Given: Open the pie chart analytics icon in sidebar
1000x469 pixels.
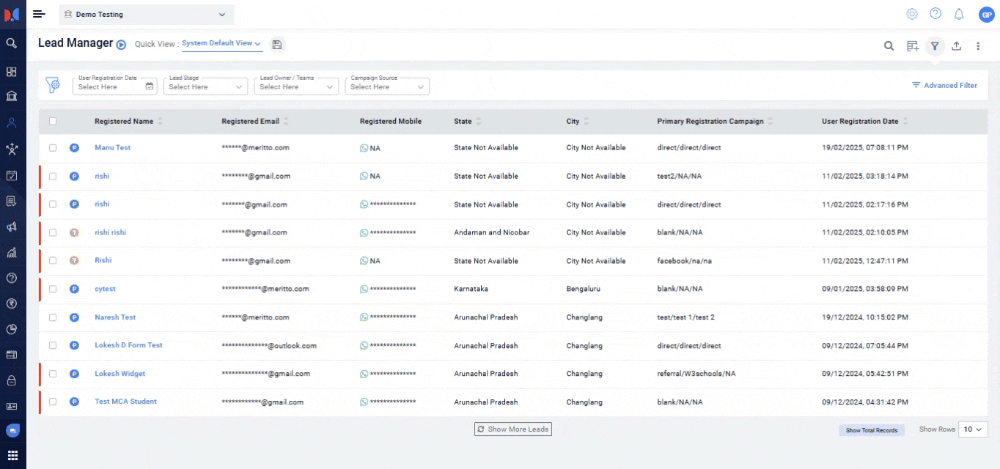Looking at the screenshot, I should coord(11,329).
